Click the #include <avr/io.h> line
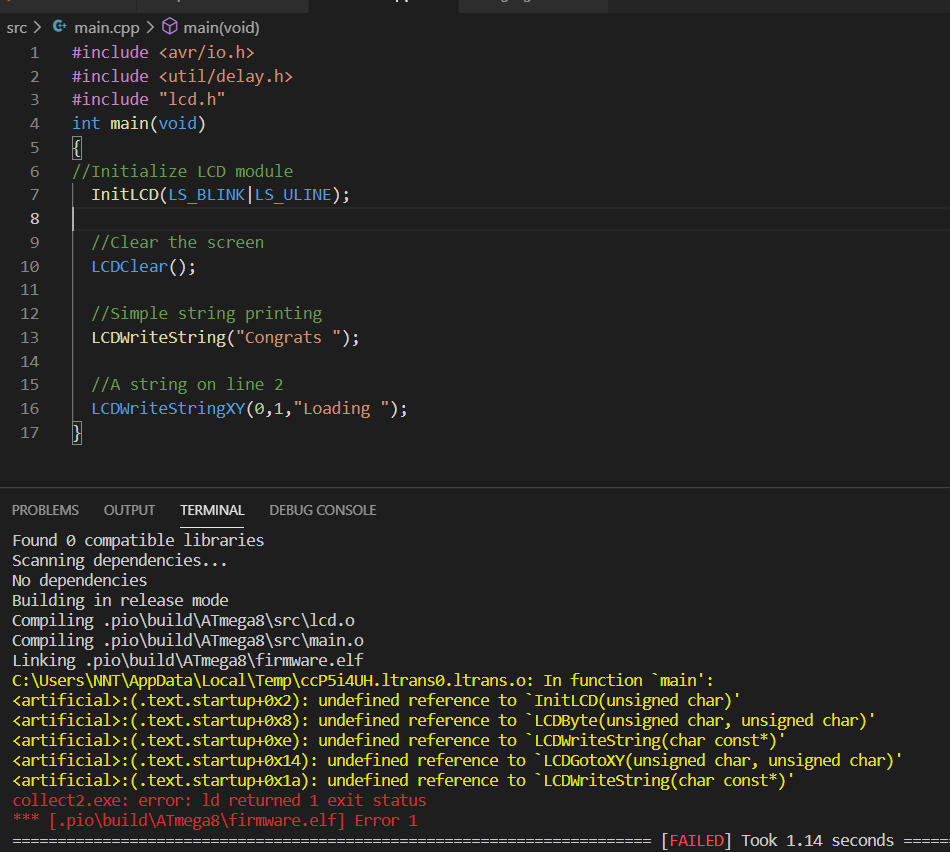950x852 pixels. (x=163, y=53)
